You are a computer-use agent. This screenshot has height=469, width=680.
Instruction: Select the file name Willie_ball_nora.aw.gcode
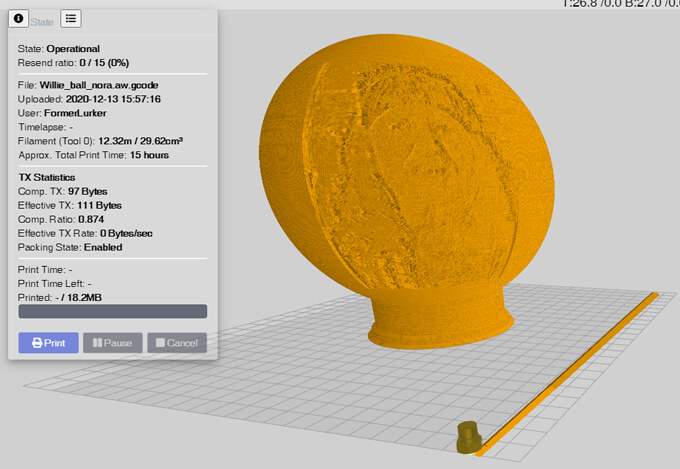[99, 85]
